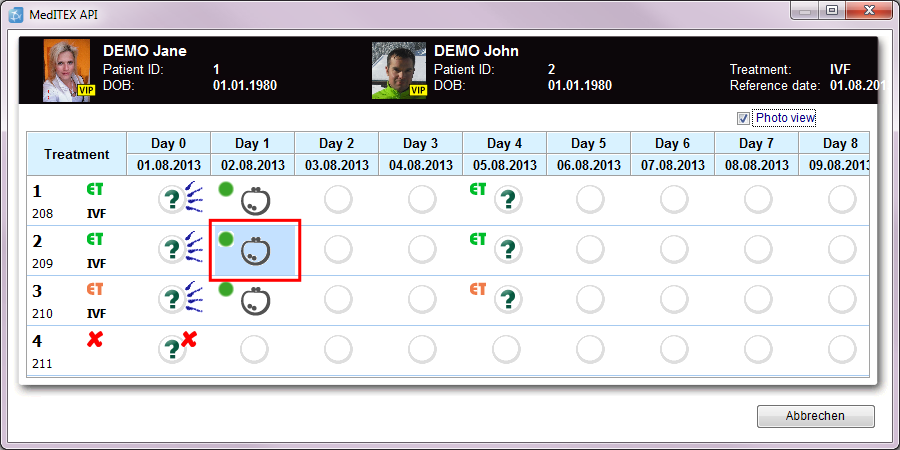Click the Abbrechen button

click(816, 416)
